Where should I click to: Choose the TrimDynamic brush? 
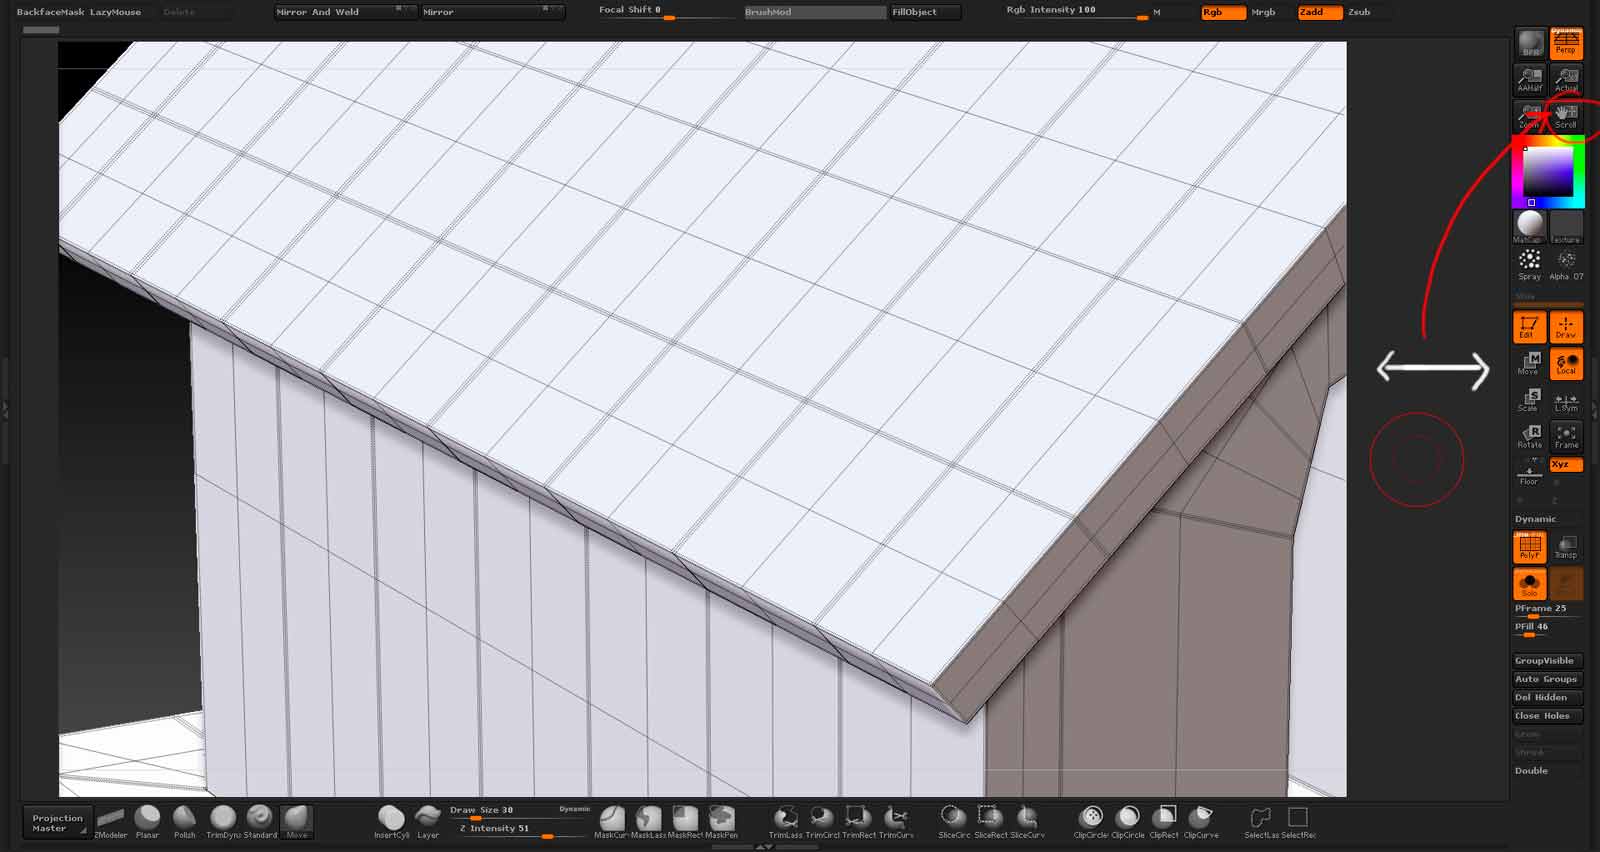tap(222, 821)
